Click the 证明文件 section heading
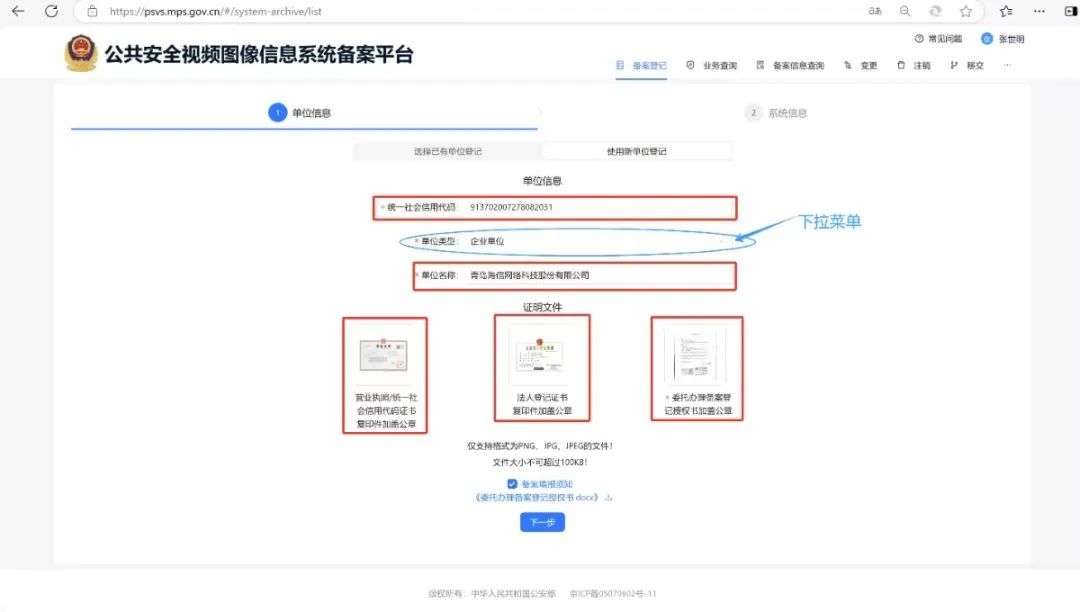 [x=542, y=307]
